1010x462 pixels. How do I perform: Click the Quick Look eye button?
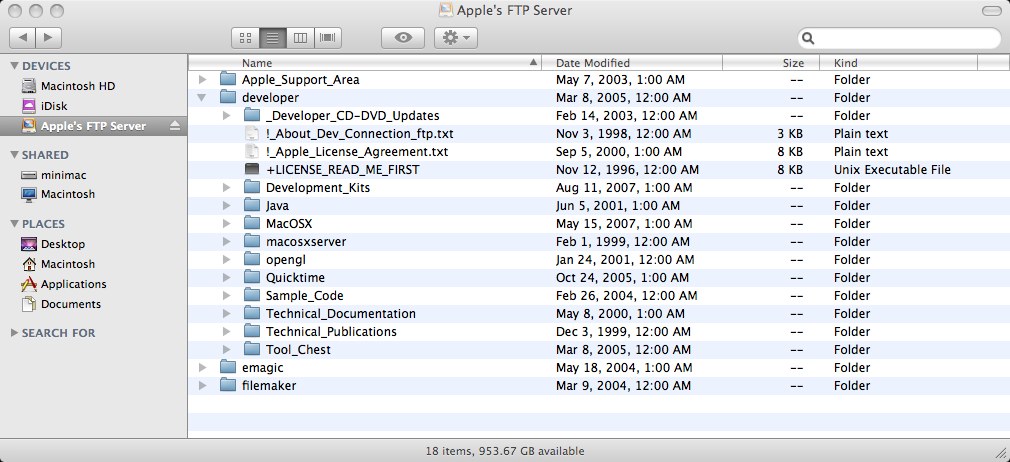click(403, 38)
